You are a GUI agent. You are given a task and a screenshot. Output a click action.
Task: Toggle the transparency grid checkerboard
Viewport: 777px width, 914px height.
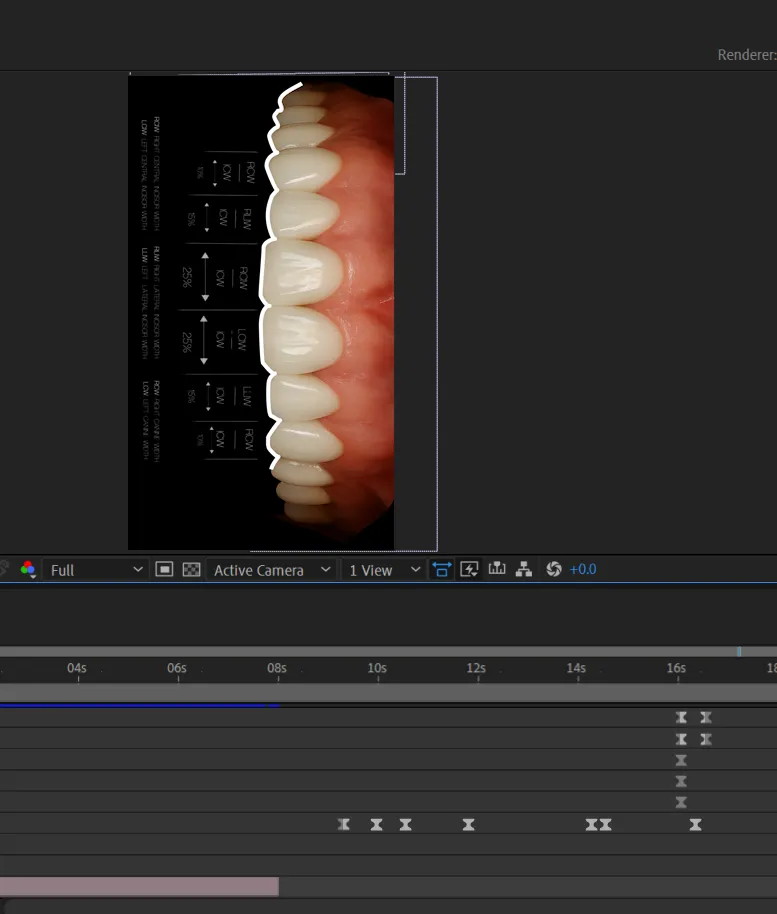tap(191, 569)
